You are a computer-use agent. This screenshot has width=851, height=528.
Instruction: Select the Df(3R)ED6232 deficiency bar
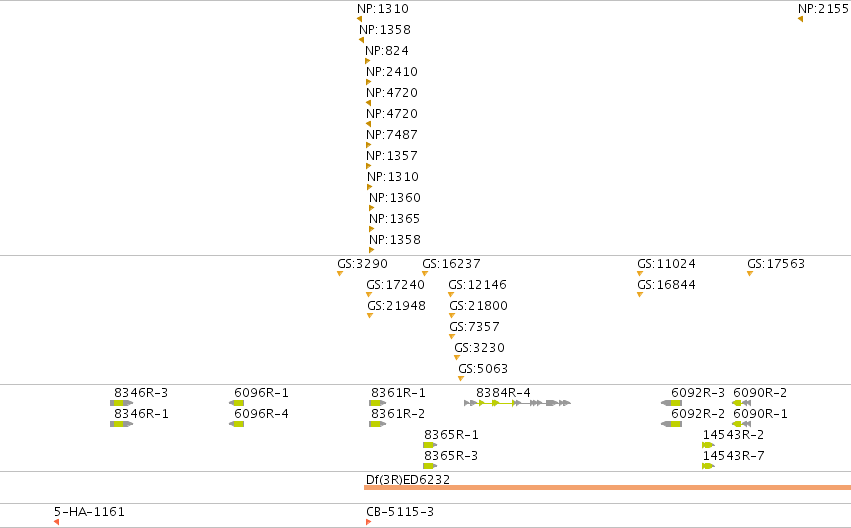tap(607, 487)
